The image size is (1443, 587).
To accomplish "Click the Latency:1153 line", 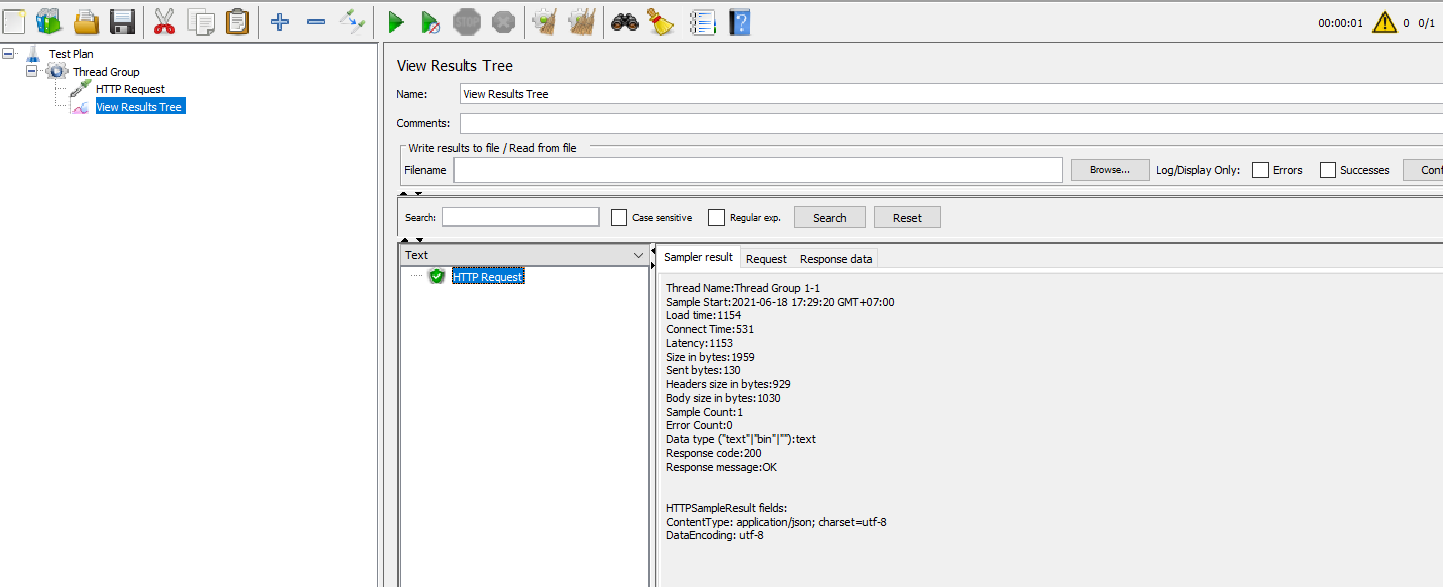I will click(x=700, y=343).
